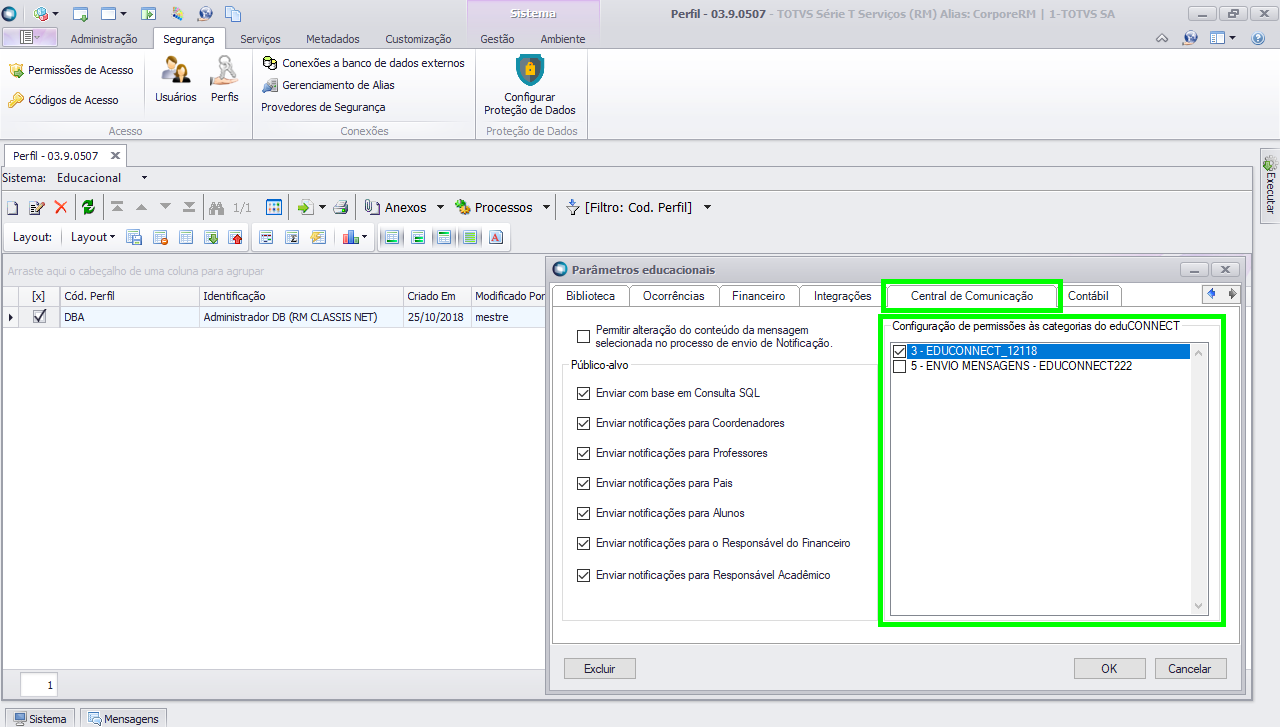Click the copy pages icon in quick access bar
1280x728 pixels.
(x=232, y=14)
